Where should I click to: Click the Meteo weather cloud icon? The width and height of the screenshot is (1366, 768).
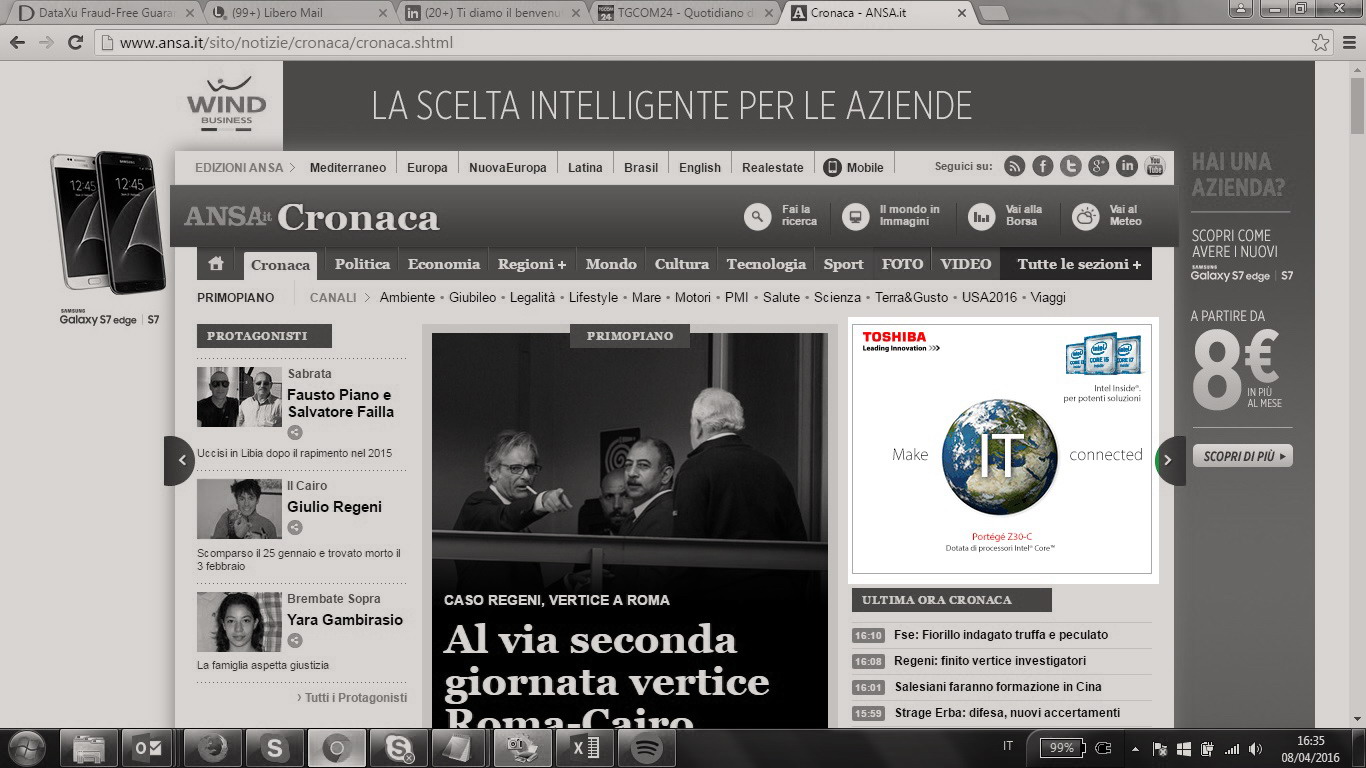point(1085,216)
